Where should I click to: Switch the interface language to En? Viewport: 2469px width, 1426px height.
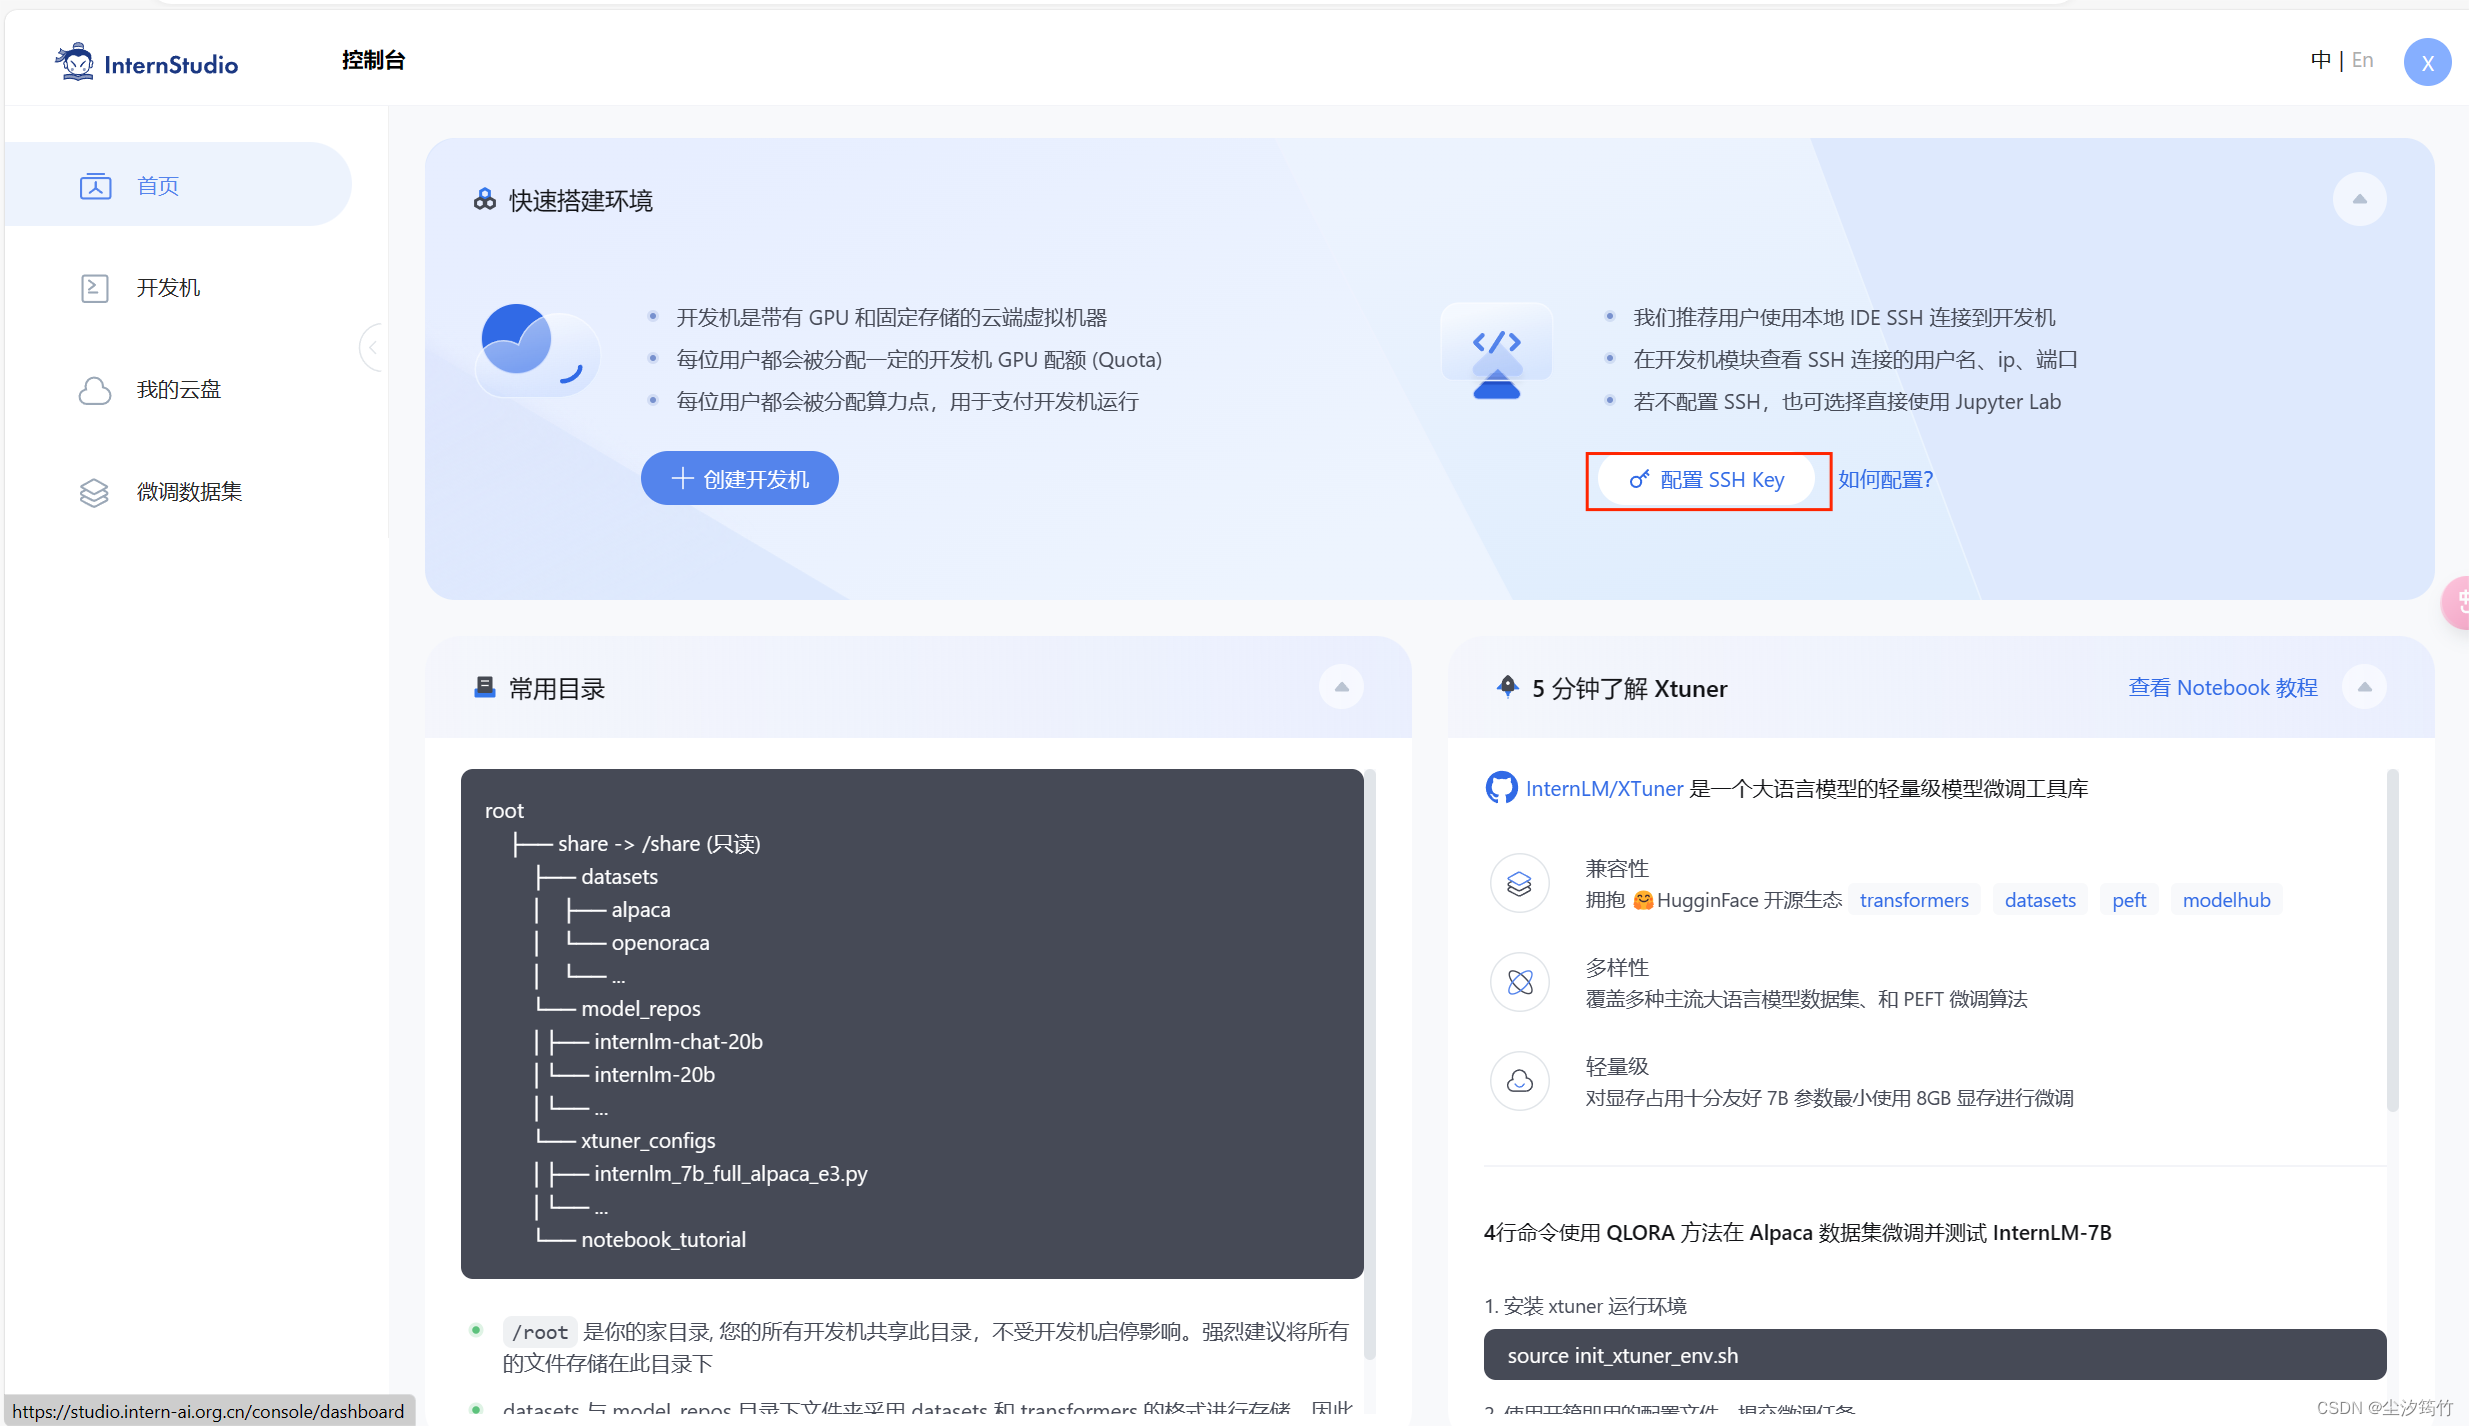pyautogui.click(x=2362, y=59)
